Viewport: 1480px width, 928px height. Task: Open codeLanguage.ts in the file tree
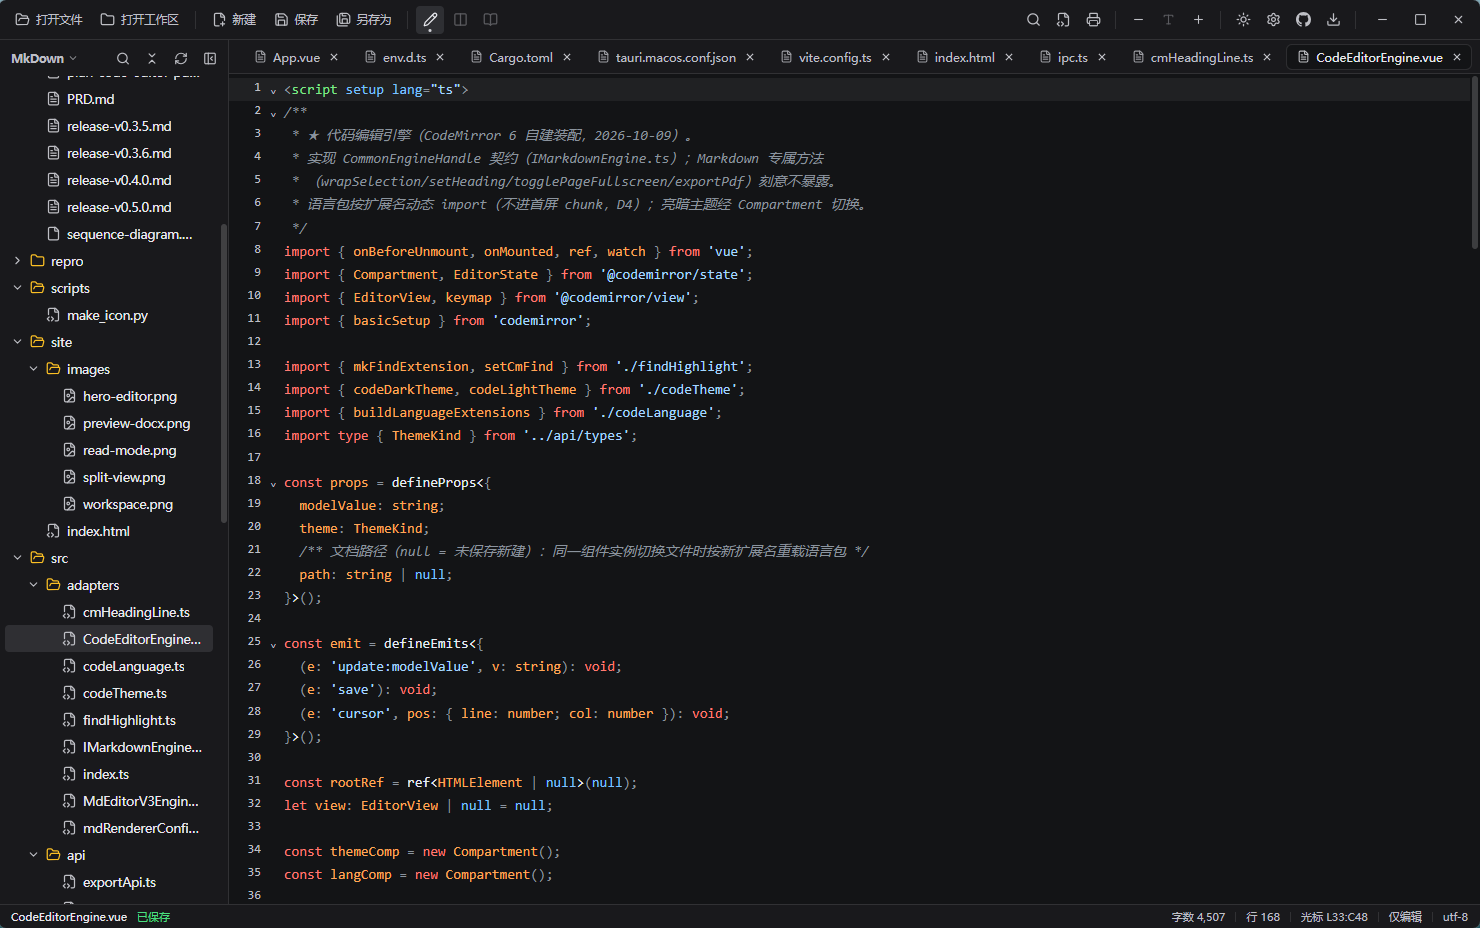pyautogui.click(x=133, y=666)
